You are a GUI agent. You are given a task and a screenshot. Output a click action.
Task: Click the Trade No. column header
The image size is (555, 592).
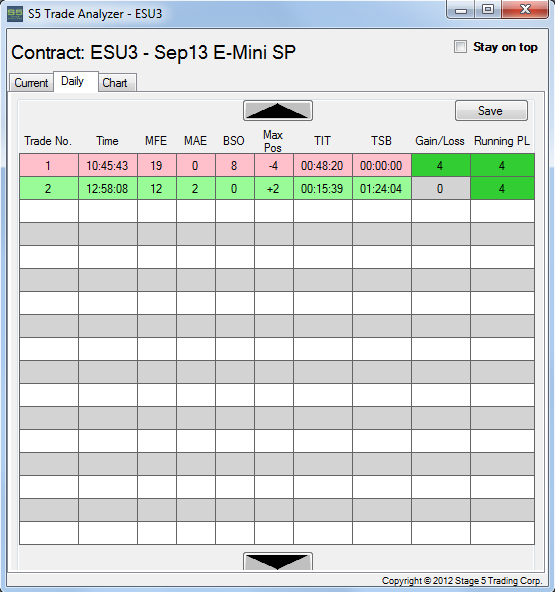48,141
